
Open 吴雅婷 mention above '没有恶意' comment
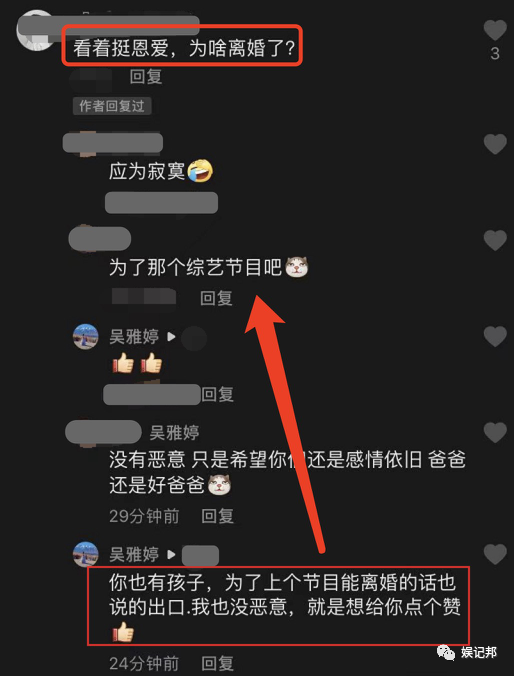pyautogui.click(x=174, y=433)
